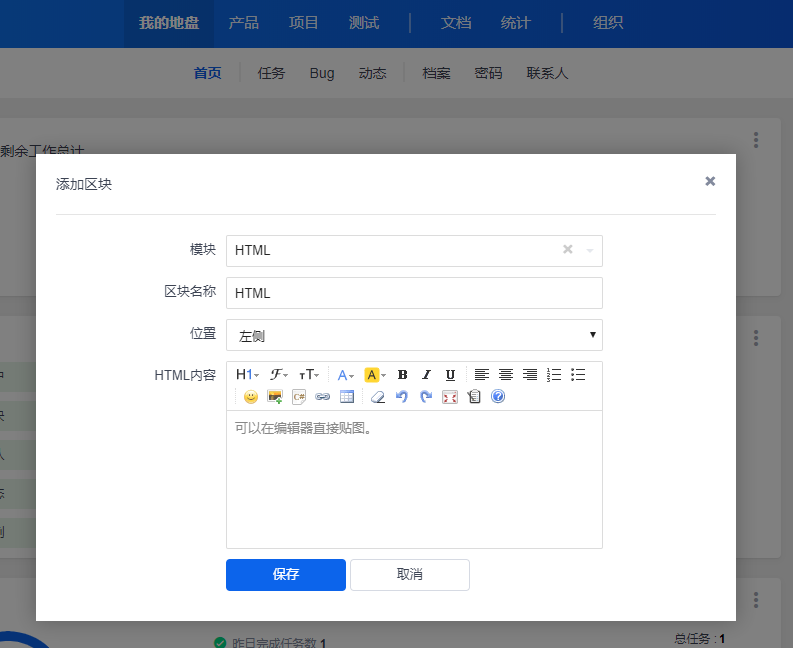Click the eraser to remove formatting
Screen dimensions: 793x648
coord(377,397)
